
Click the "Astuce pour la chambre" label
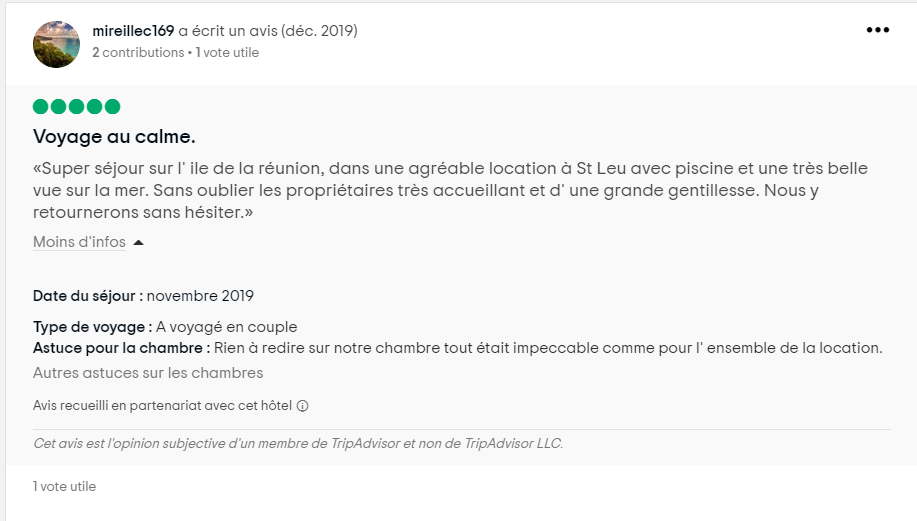[x=121, y=348]
